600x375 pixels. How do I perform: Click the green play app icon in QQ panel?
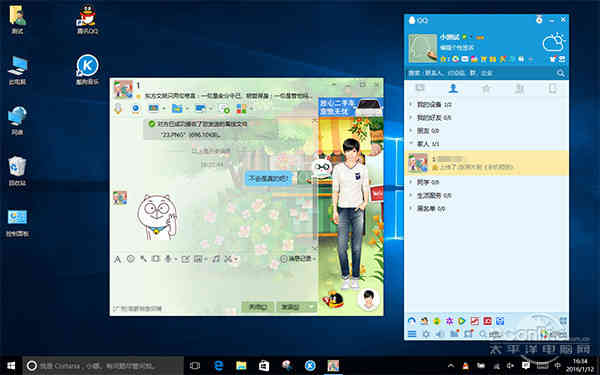pyautogui.click(x=462, y=321)
